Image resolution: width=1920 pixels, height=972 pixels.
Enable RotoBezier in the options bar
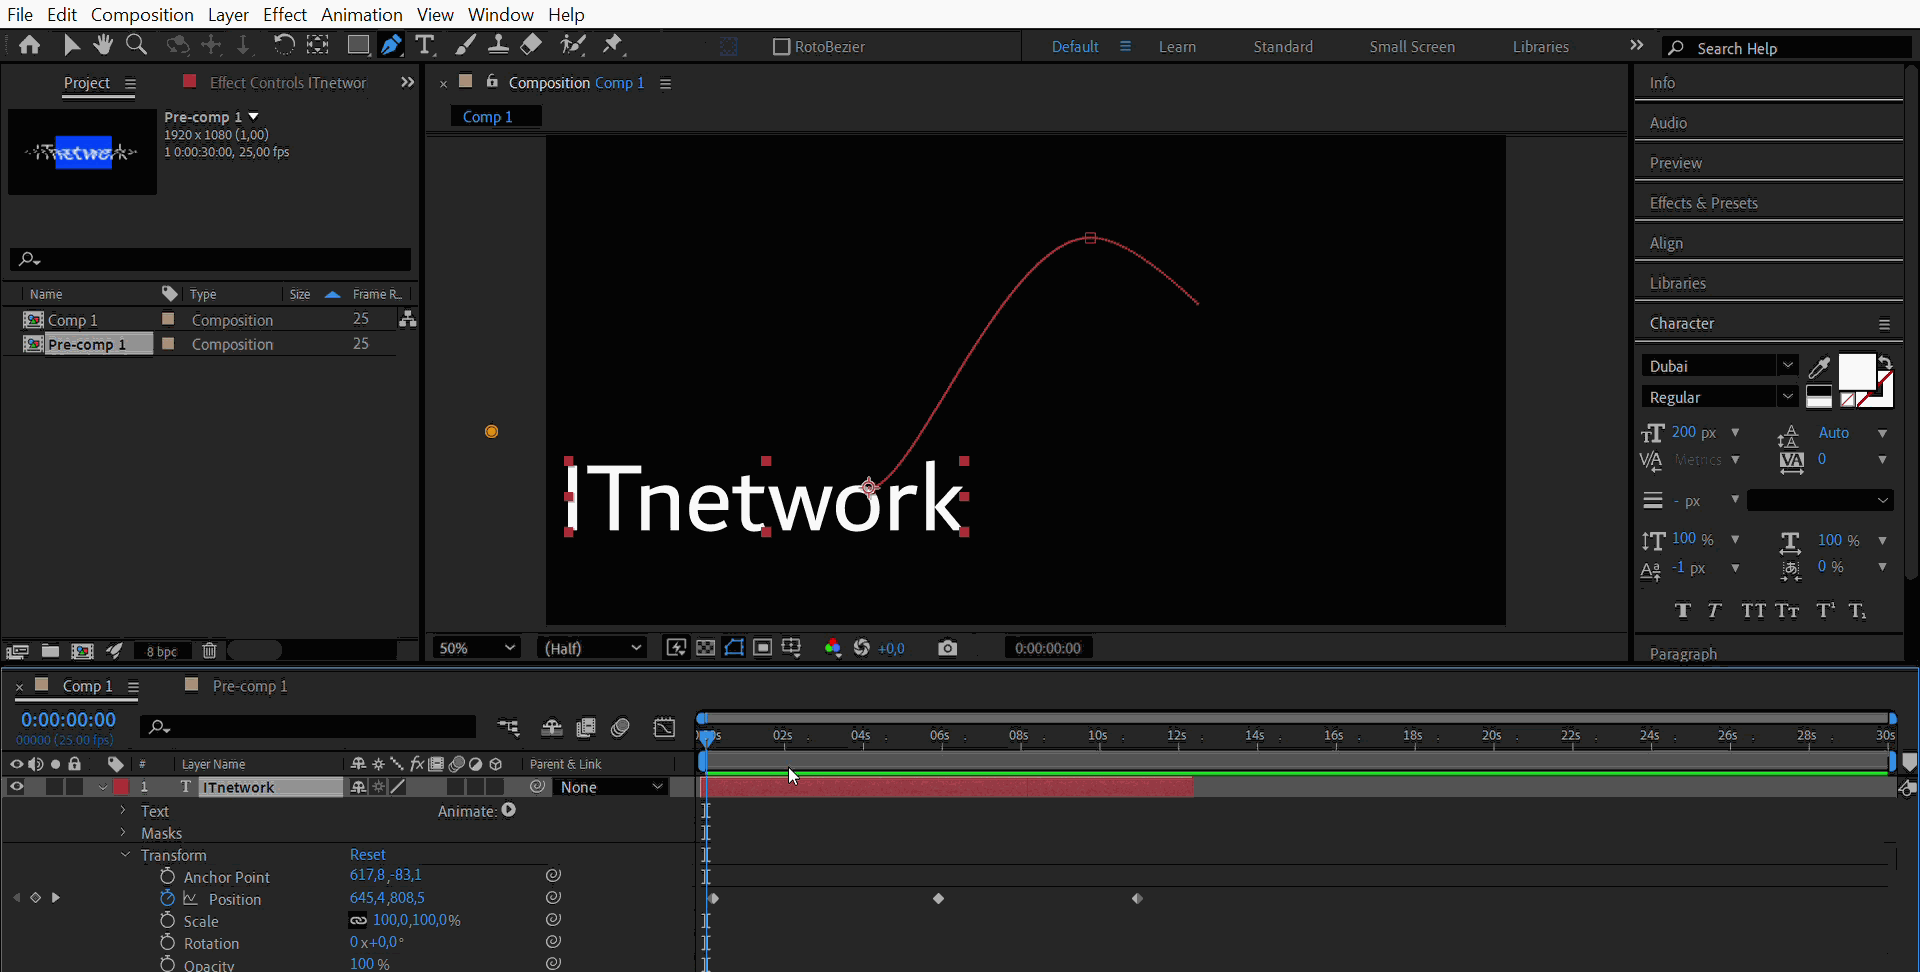tap(783, 46)
